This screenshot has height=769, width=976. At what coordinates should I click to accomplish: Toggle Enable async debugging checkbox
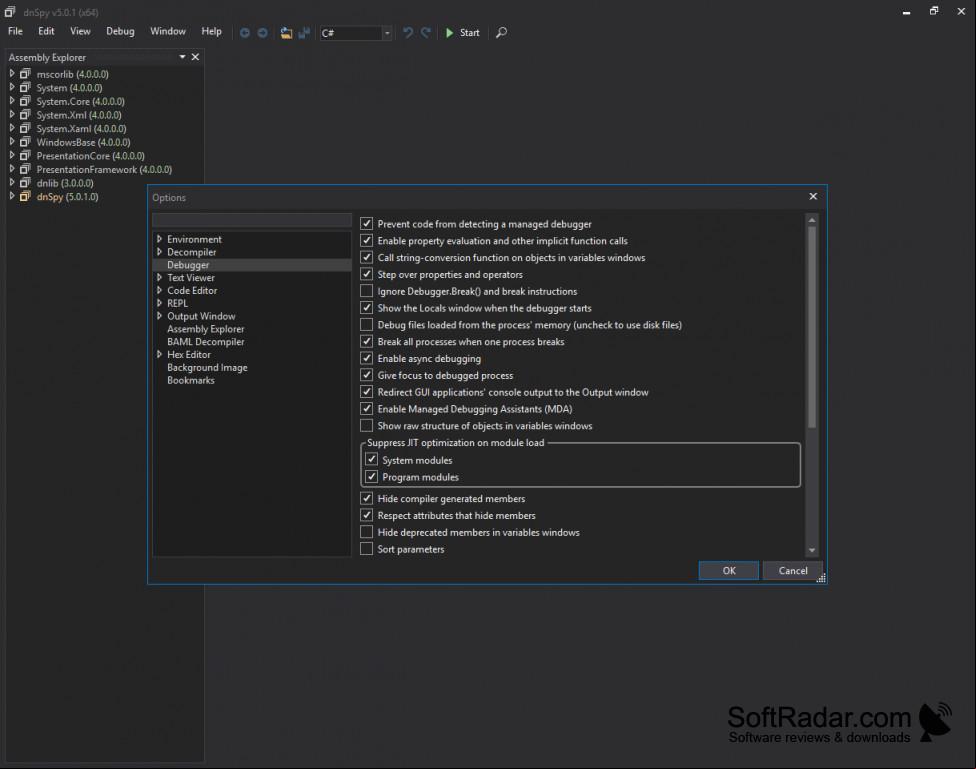click(367, 358)
